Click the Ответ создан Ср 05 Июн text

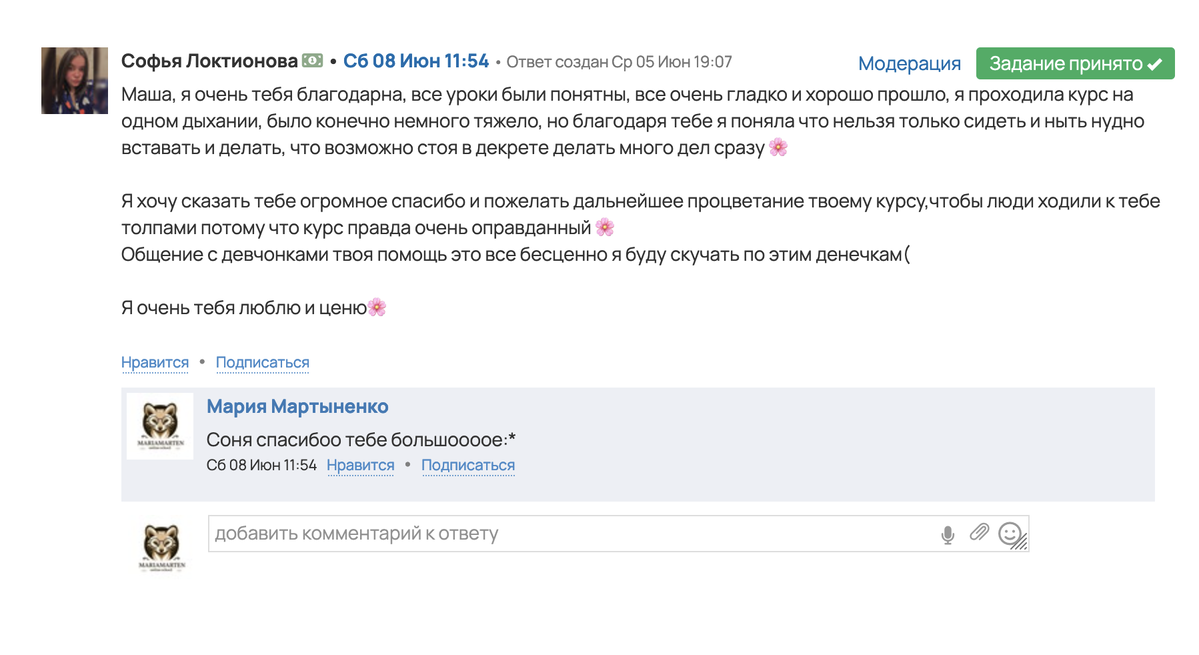point(619,62)
